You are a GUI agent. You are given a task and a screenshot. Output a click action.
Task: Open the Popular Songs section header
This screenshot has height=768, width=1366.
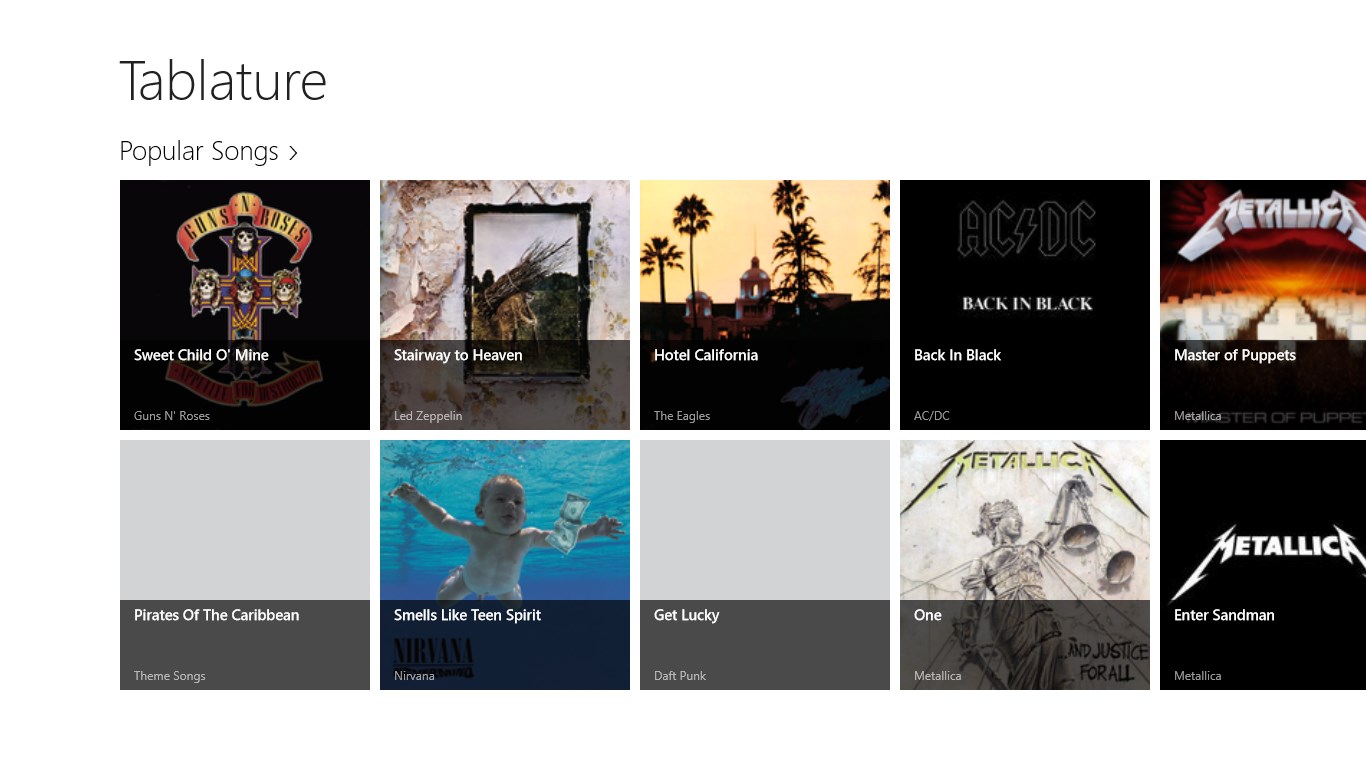[199, 151]
